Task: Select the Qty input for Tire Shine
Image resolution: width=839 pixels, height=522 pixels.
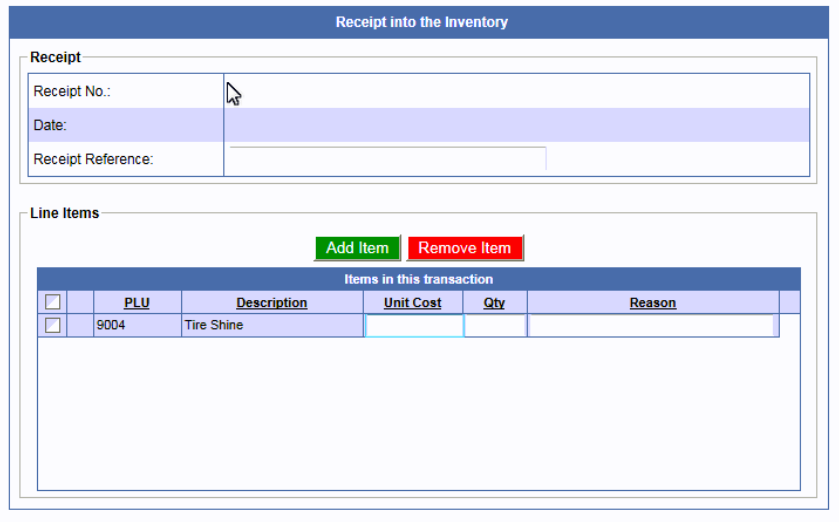Action: point(495,326)
